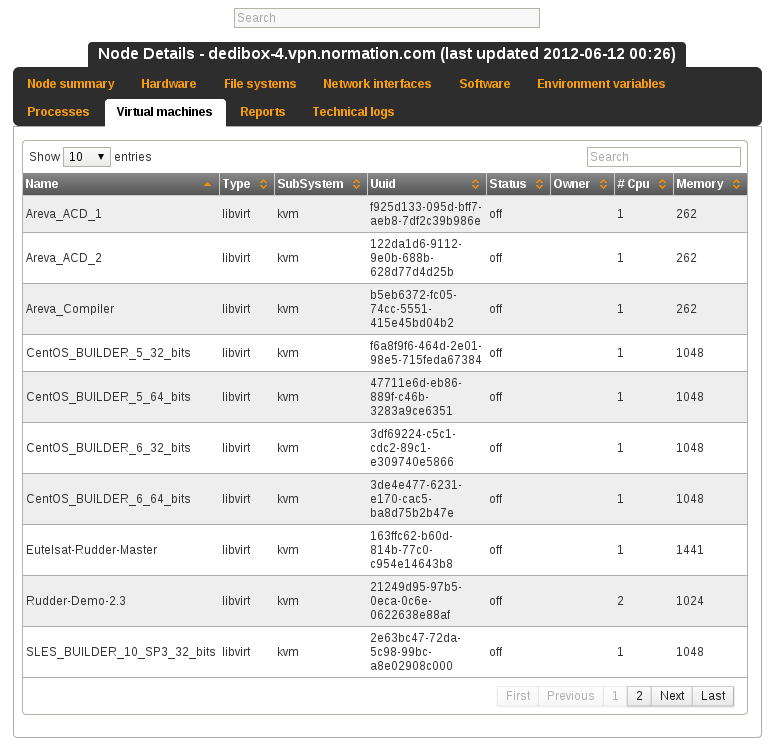
Task: Click the Uuid starting with 21249d95
Action: click(416, 601)
